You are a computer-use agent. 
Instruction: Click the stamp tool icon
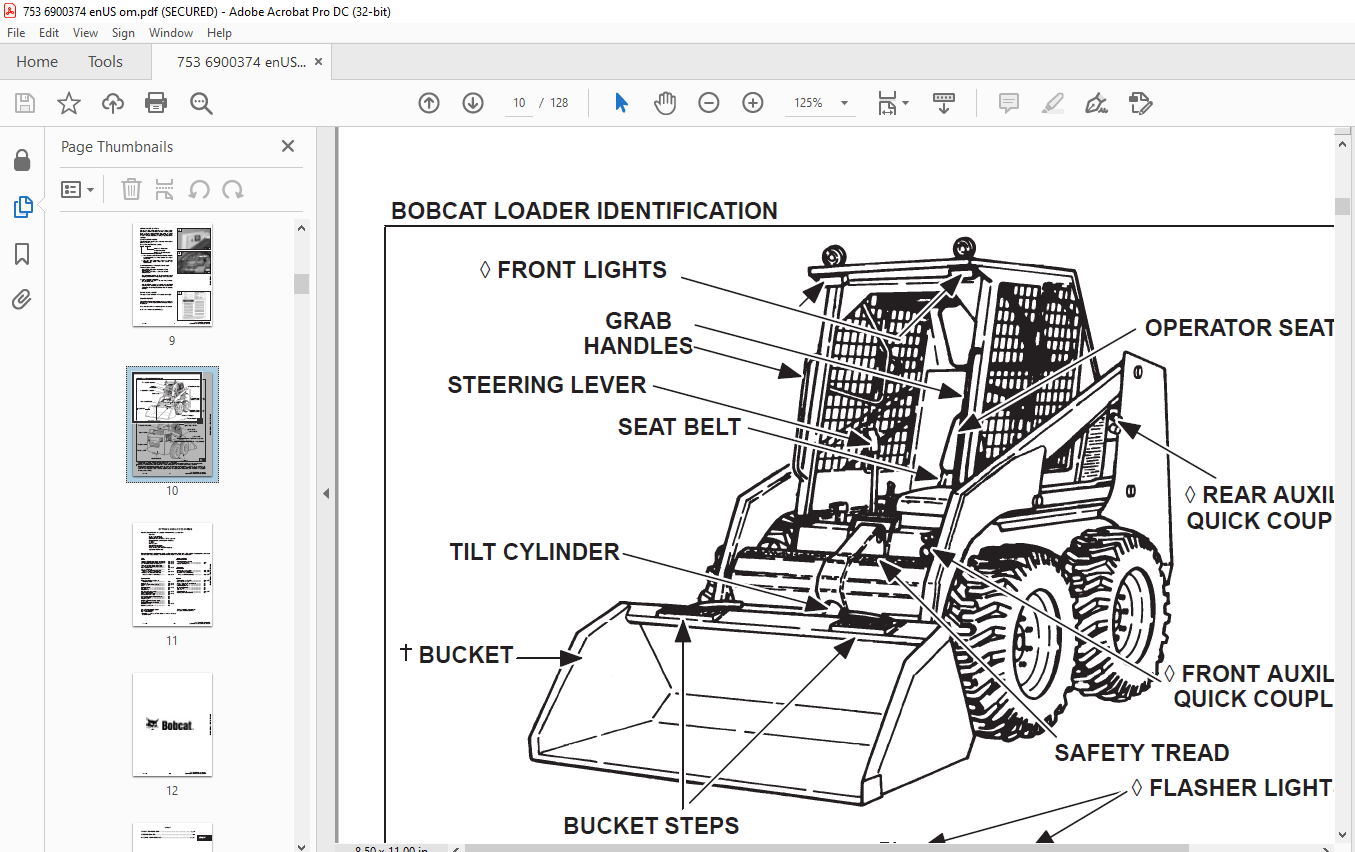click(x=1140, y=103)
